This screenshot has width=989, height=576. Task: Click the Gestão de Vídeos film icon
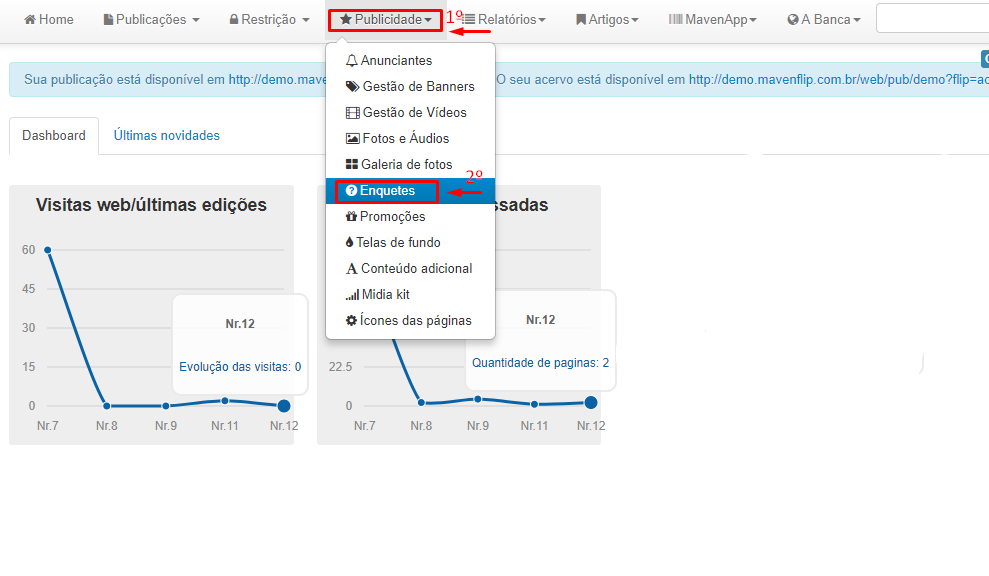coord(353,113)
